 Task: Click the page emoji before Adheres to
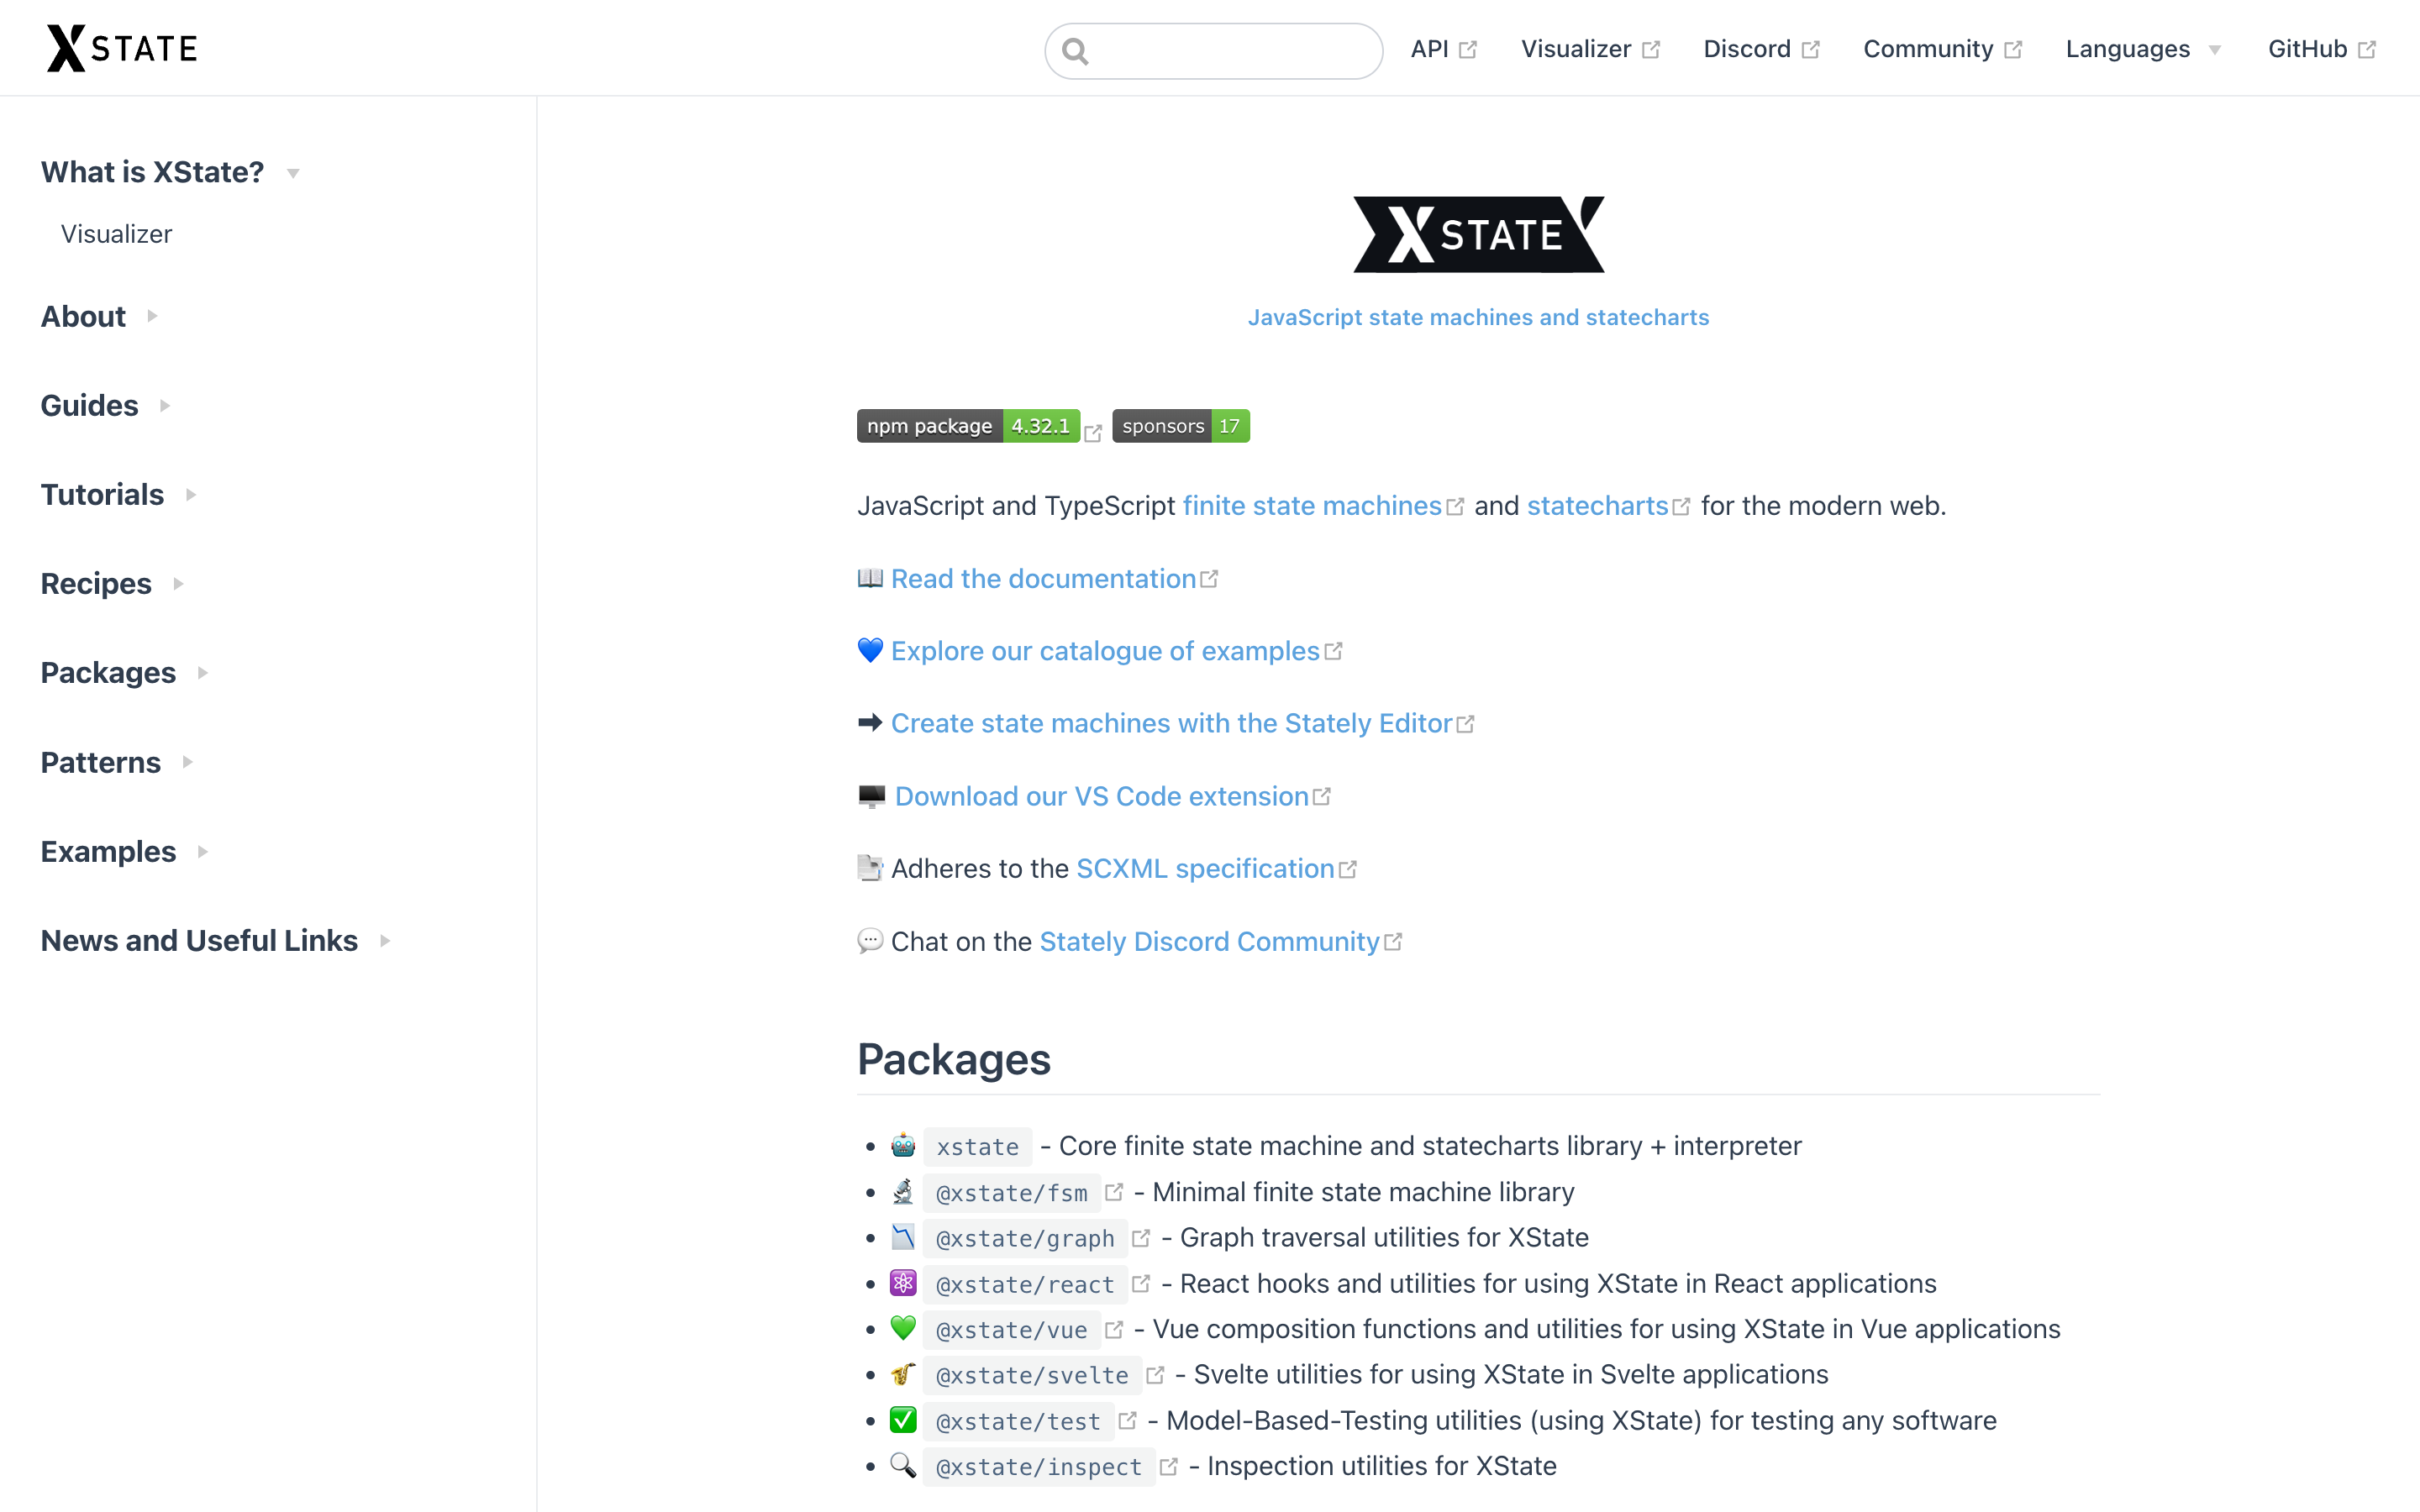tap(870, 868)
